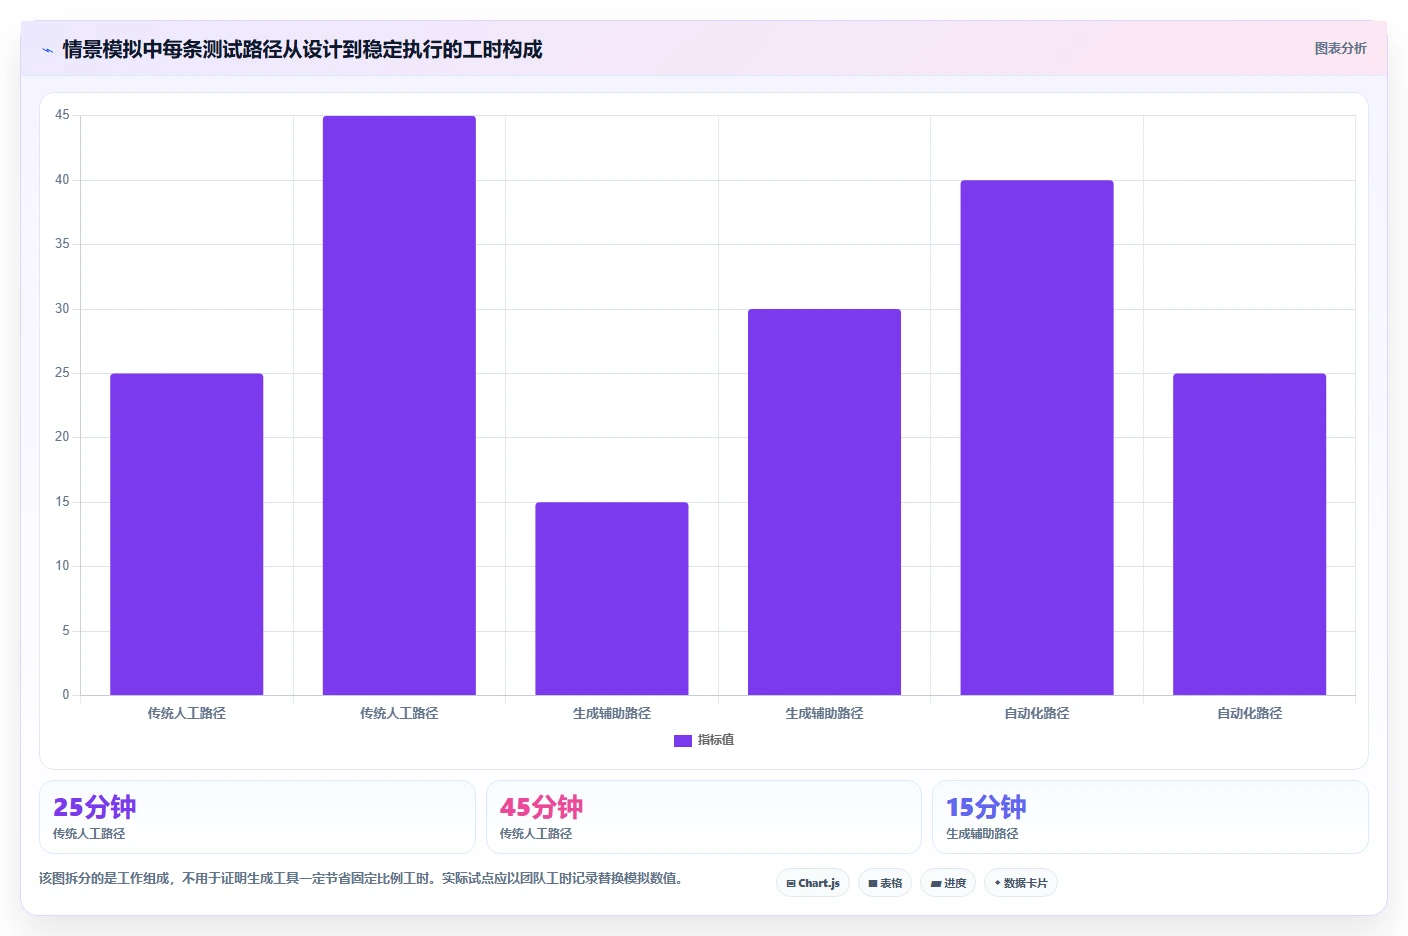The image size is (1408, 936).
Task: Click the 自动化路径 bar with value 40
Action: click(x=1037, y=437)
